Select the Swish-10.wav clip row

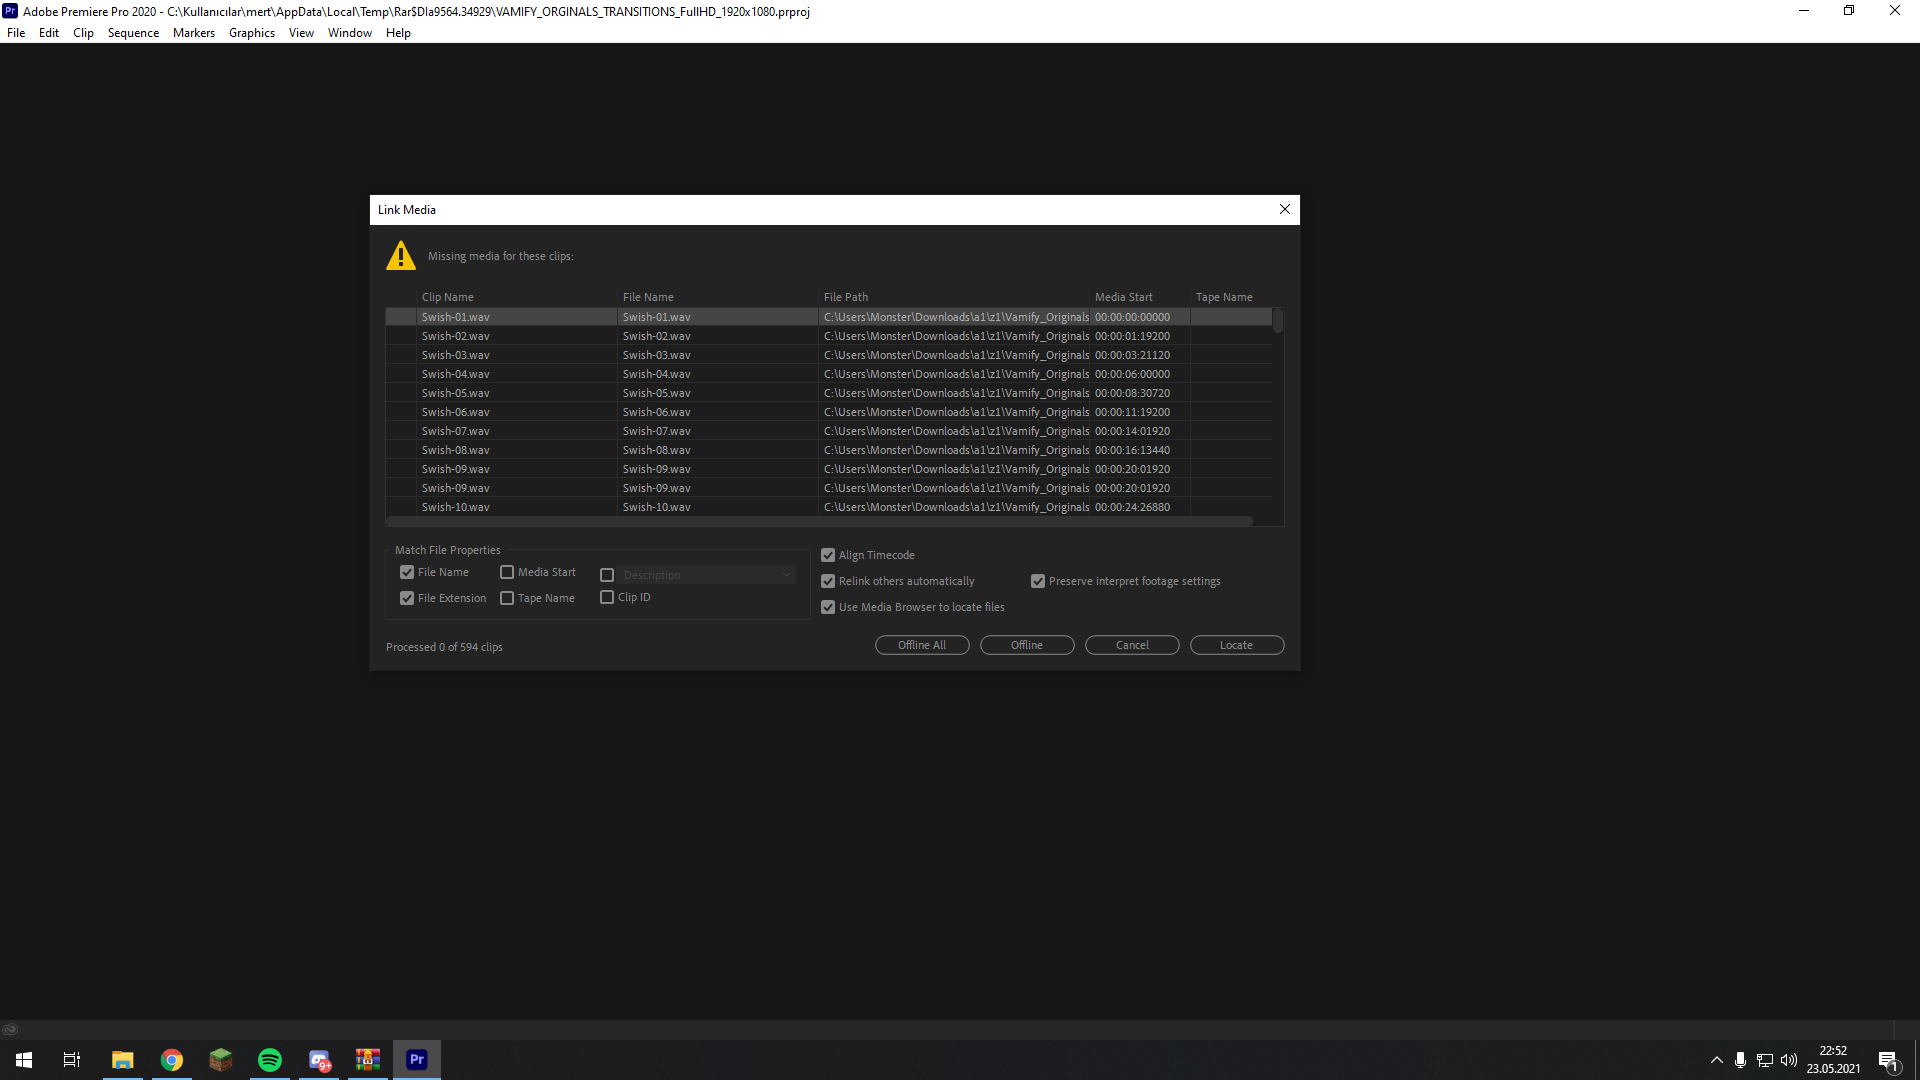point(828,507)
